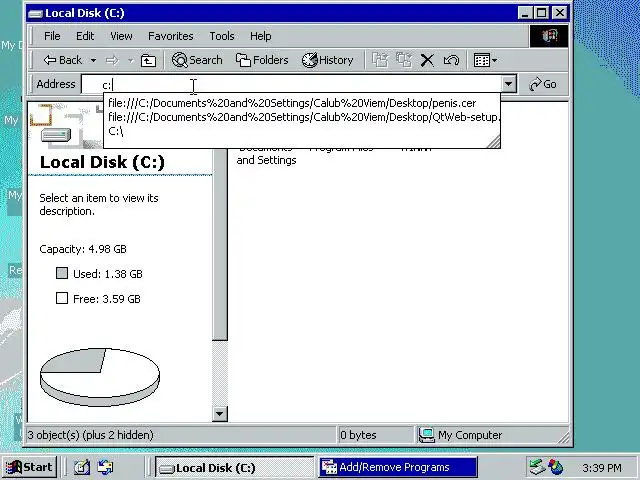
Task: Switch to Add/Remove Programs taskbar button
Action: coord(398,467)
